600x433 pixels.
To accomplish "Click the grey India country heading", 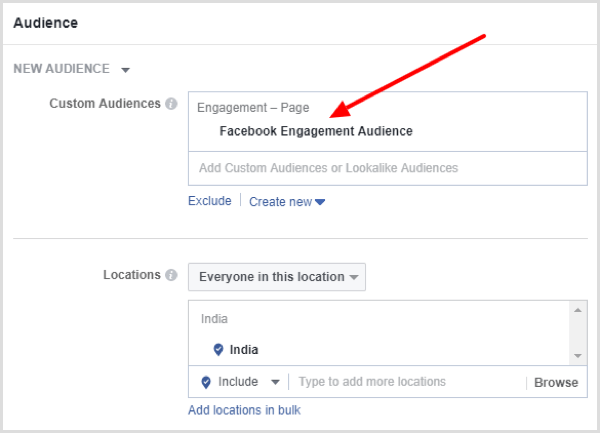I will coord(214,319).
